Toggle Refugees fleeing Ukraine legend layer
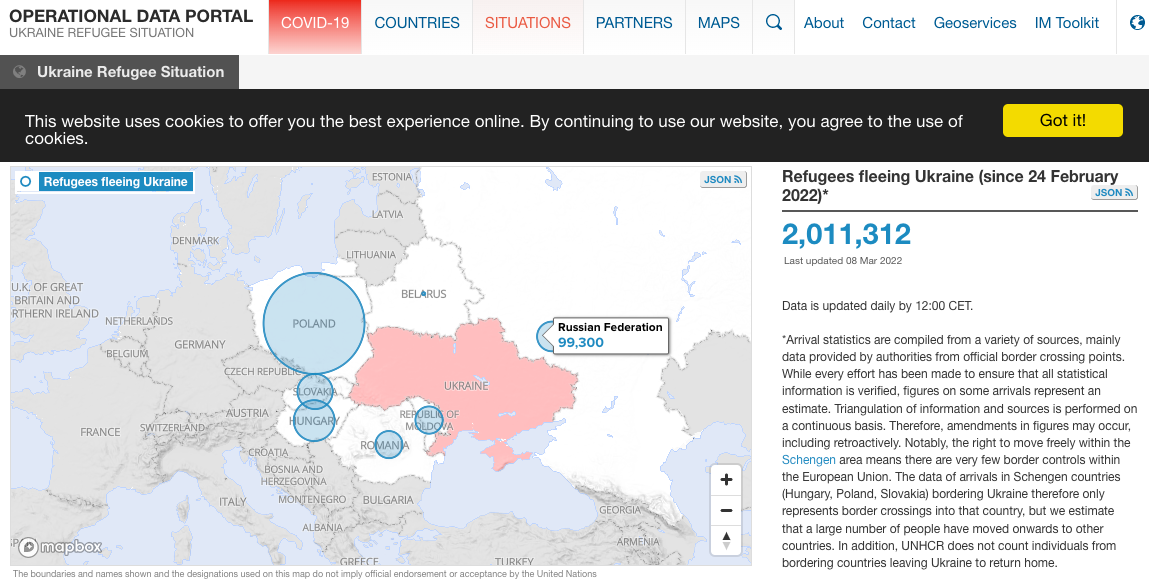 click(x=103, y=182)
